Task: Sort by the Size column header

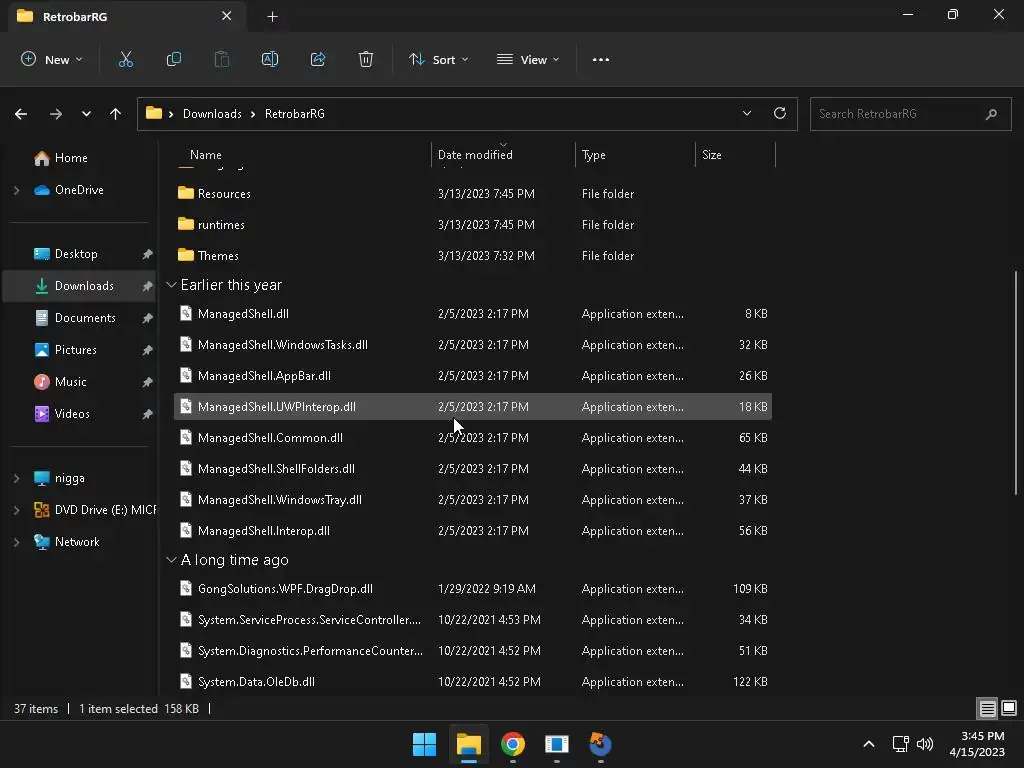Action: tap(712, 155)
